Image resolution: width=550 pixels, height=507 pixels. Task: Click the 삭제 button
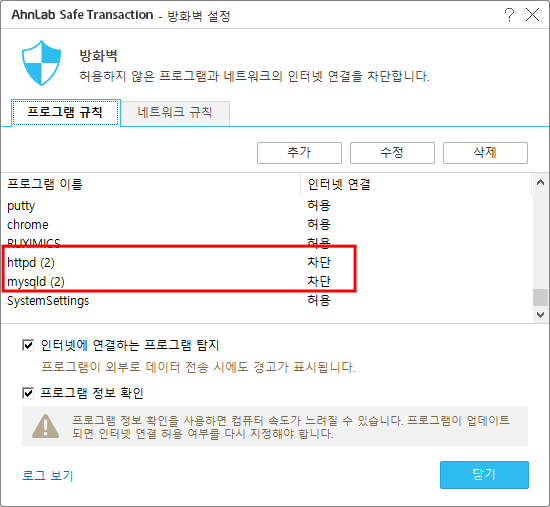coord(485,153)
